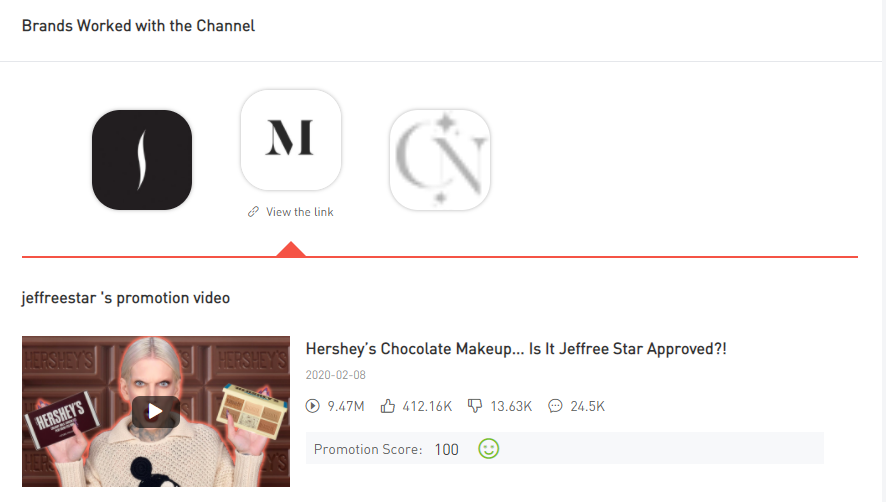This screenshot has width=886, height=502.
Task: Open the 'View the link' hyperlink
Action: pos(299,212)
